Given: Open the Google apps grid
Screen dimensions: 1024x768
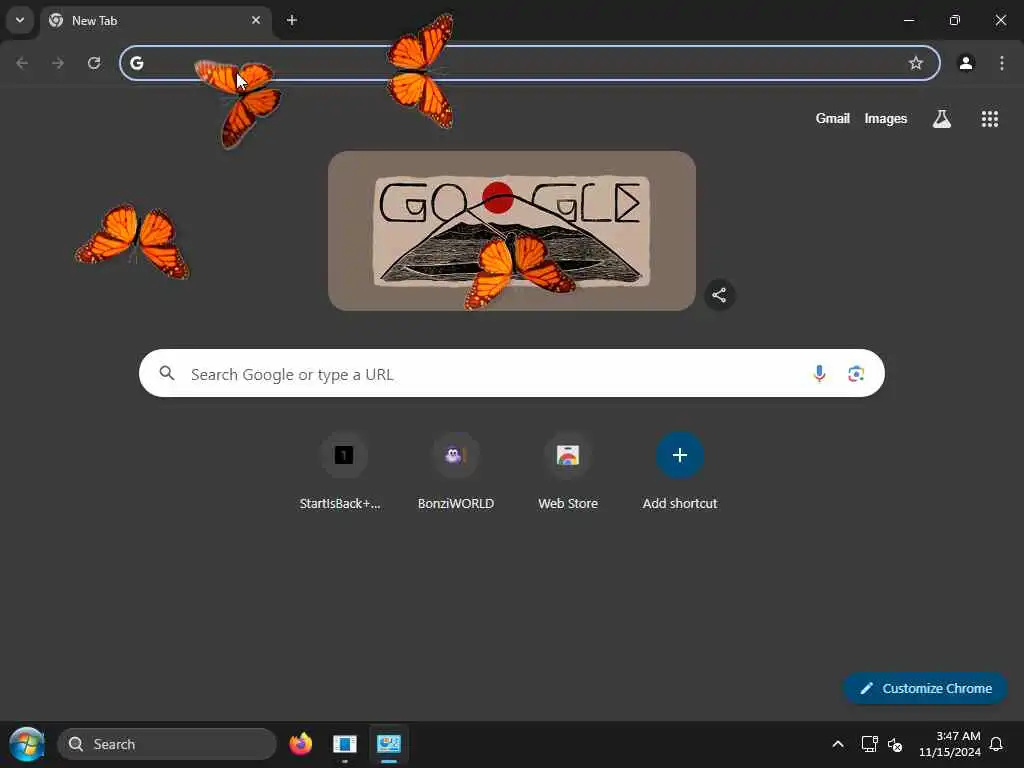Looking at the screenshot, I should (989, 119).
